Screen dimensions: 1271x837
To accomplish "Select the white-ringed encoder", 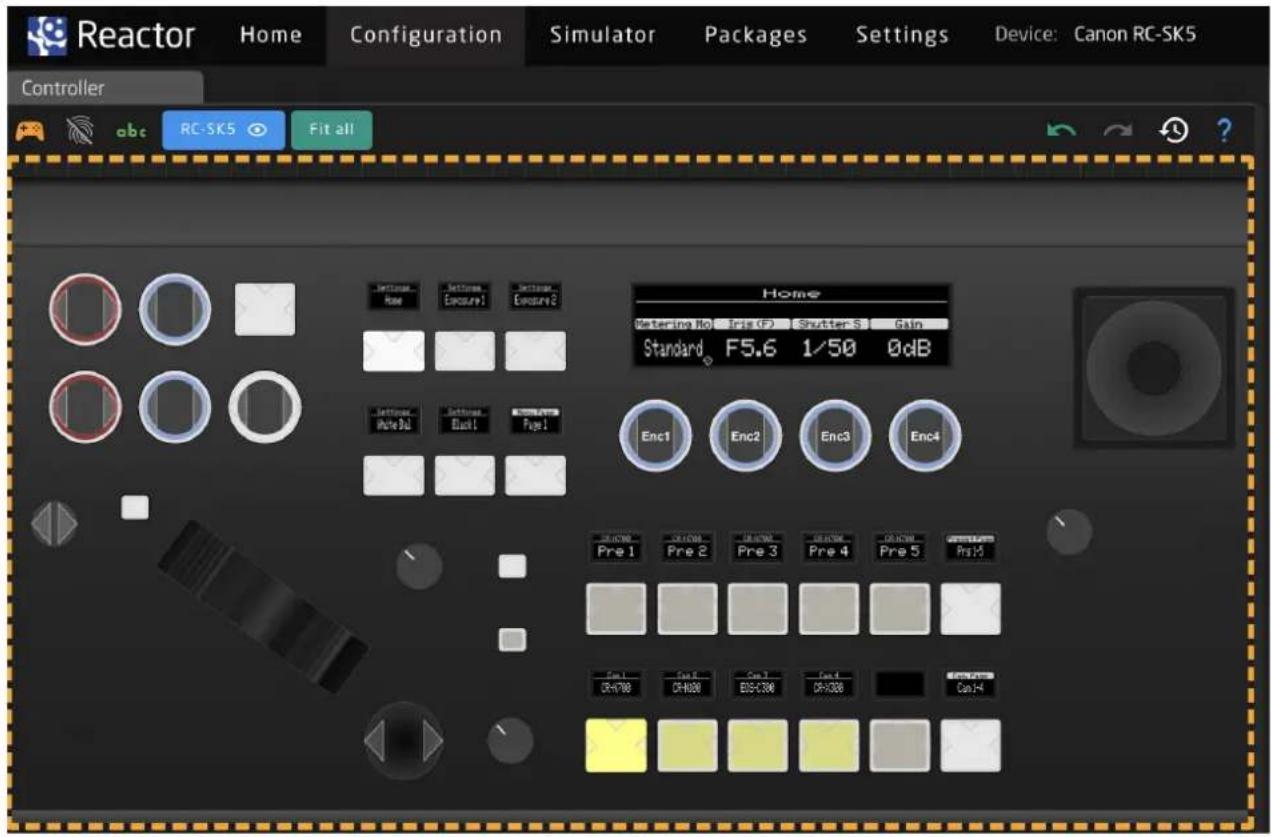I will tap(265, 407).
